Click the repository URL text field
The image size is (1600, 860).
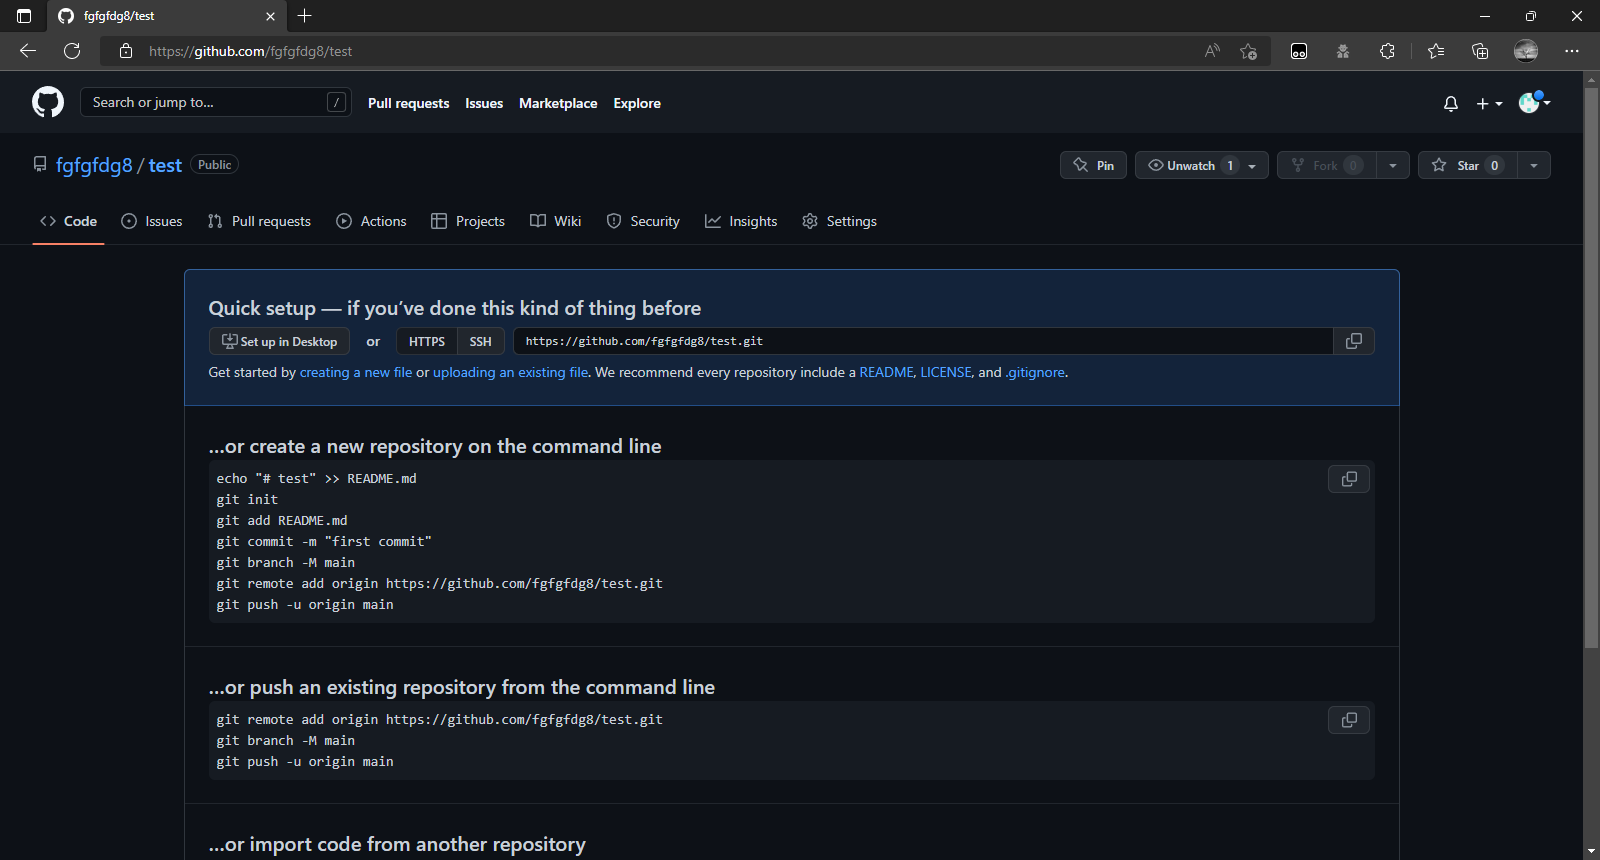click(x=923, y=341)
